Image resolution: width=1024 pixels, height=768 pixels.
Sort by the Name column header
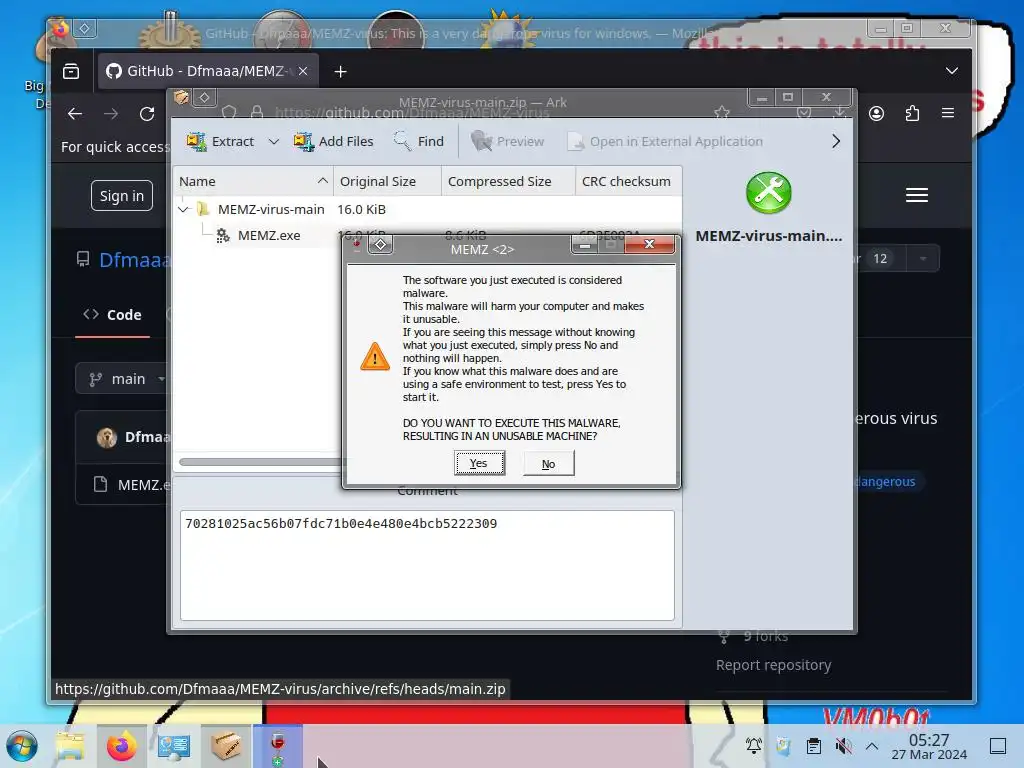click(253, 181)
